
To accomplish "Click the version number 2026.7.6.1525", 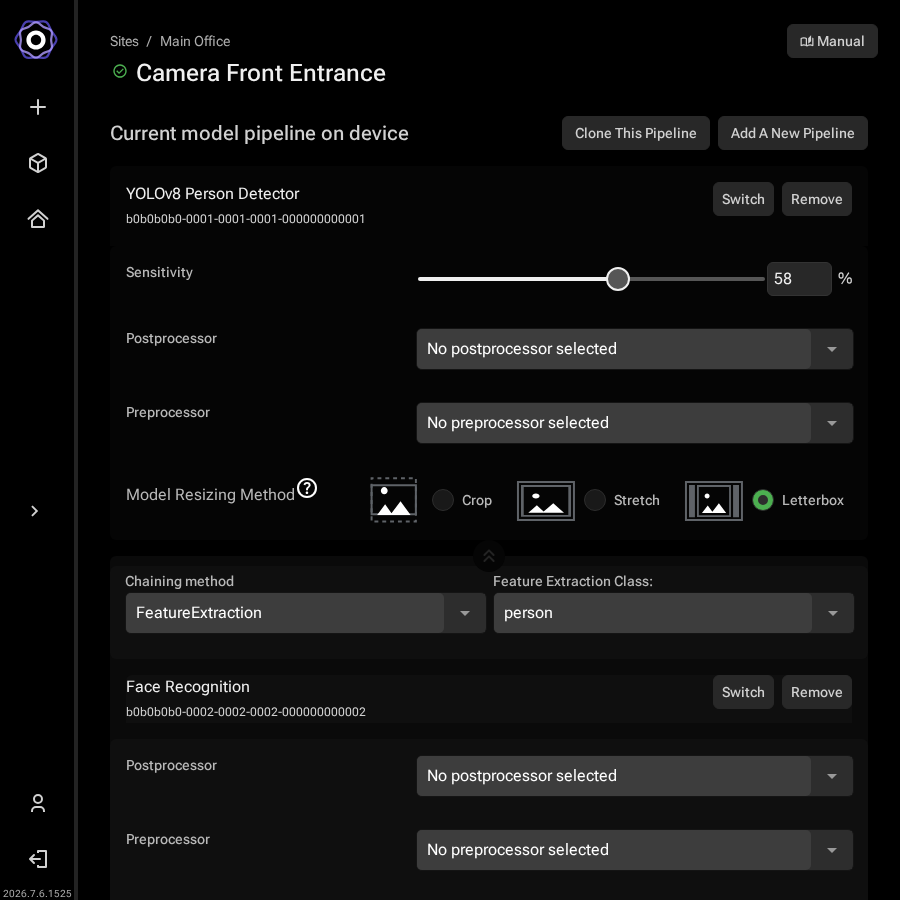I will pos(37,893).
